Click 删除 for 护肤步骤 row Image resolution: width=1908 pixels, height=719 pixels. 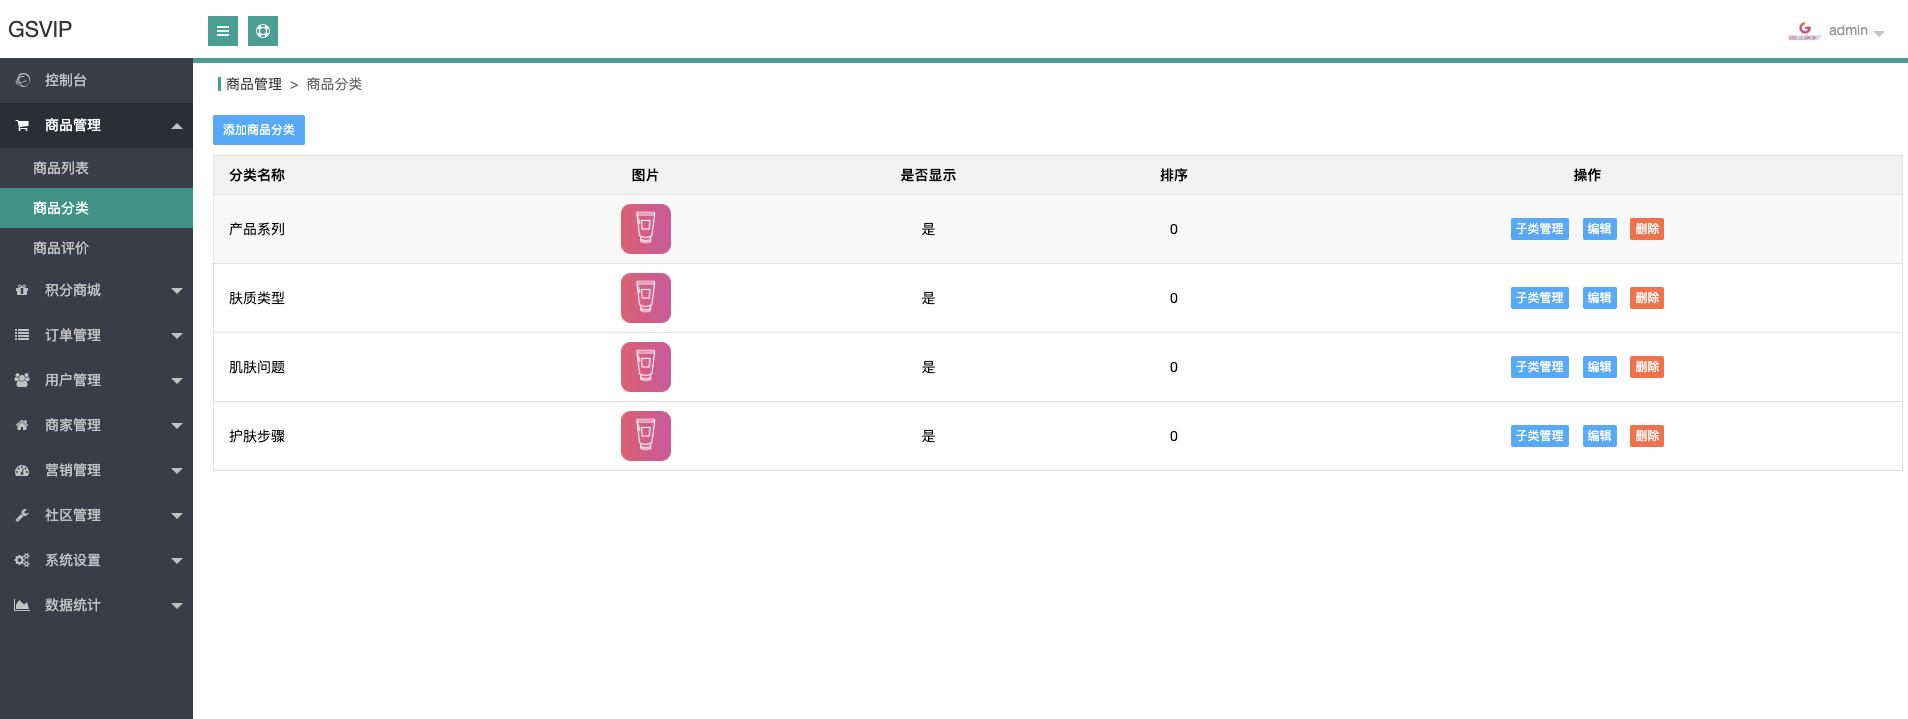[x=1647, y=436]
